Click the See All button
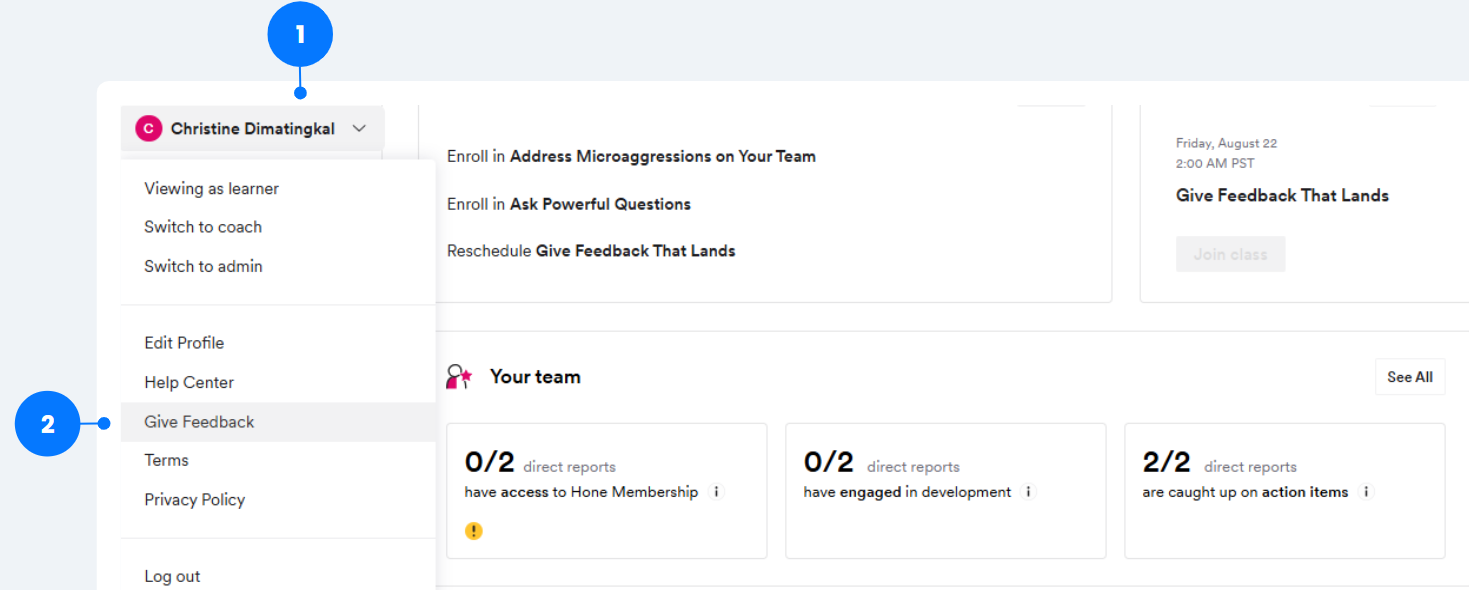The image size is (1469, 590). tap(1409, 377)
